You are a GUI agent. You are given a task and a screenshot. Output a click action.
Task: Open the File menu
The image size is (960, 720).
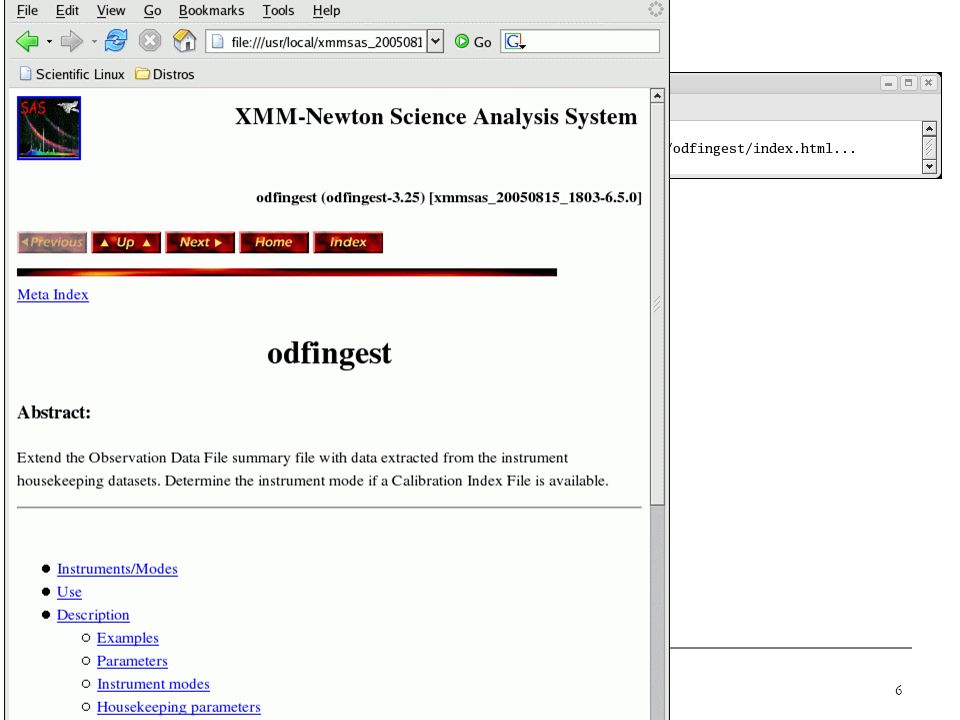point(27,10)
